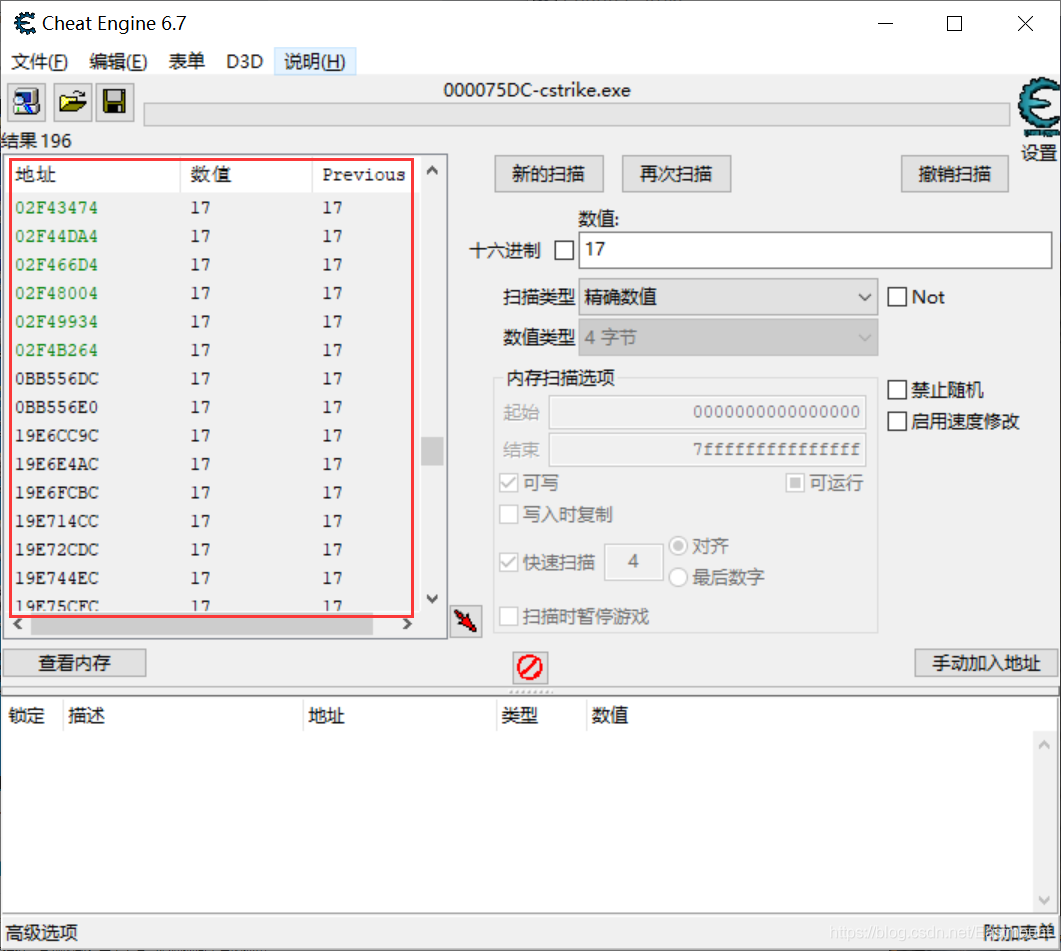
Task: Select address row 19E6FCBC
Action: click(211, 492)
